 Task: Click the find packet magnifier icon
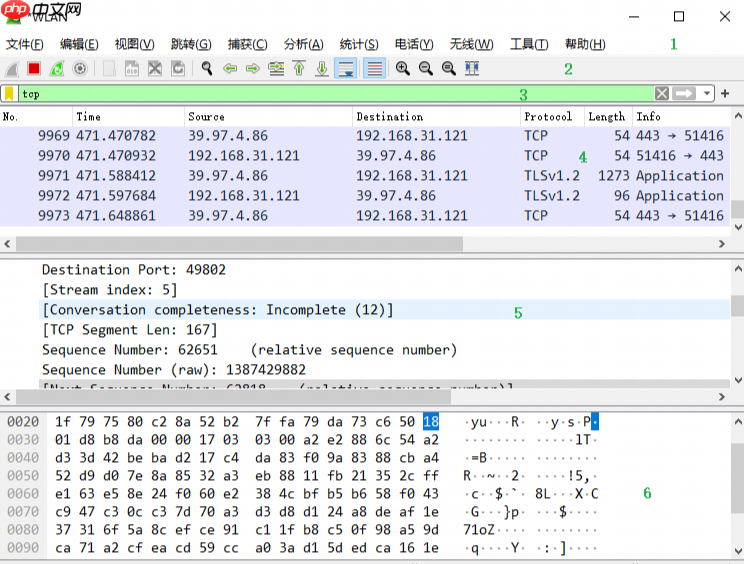click(207, 69)
